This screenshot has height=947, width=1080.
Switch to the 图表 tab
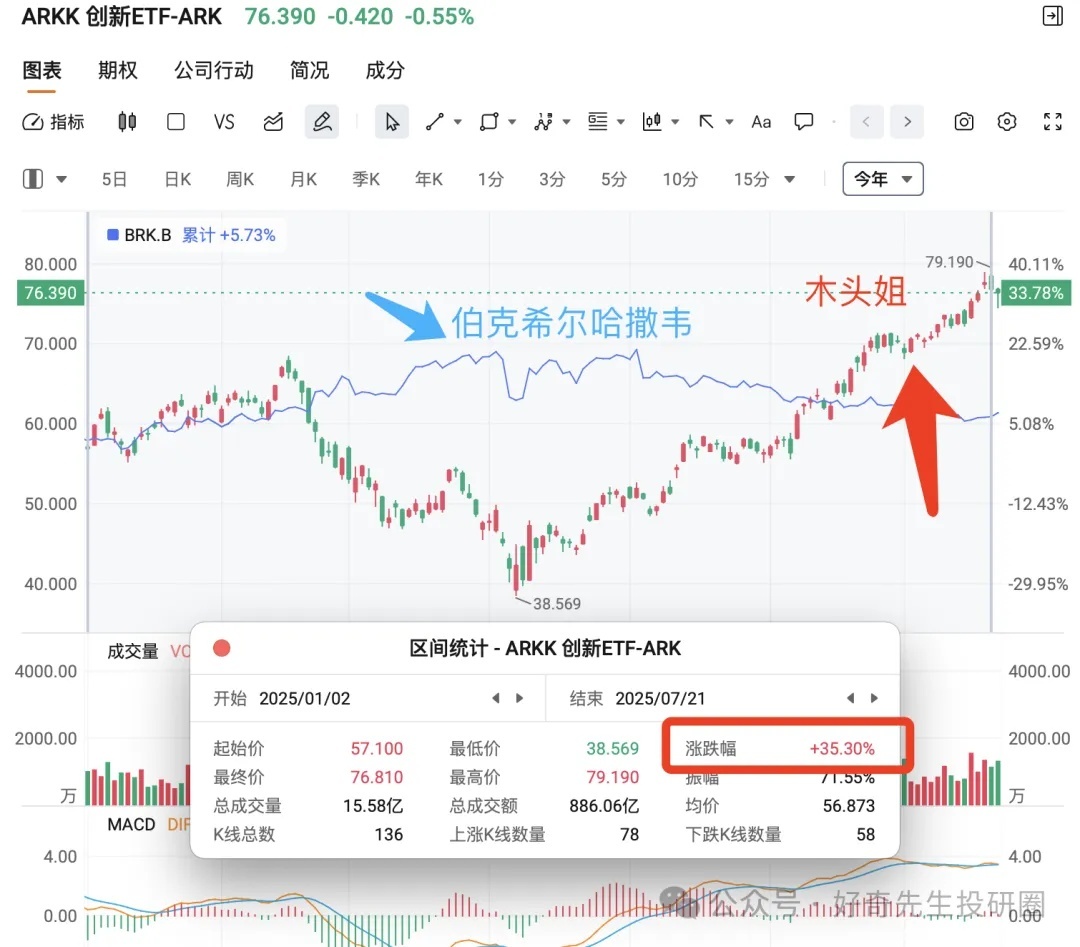42,70
